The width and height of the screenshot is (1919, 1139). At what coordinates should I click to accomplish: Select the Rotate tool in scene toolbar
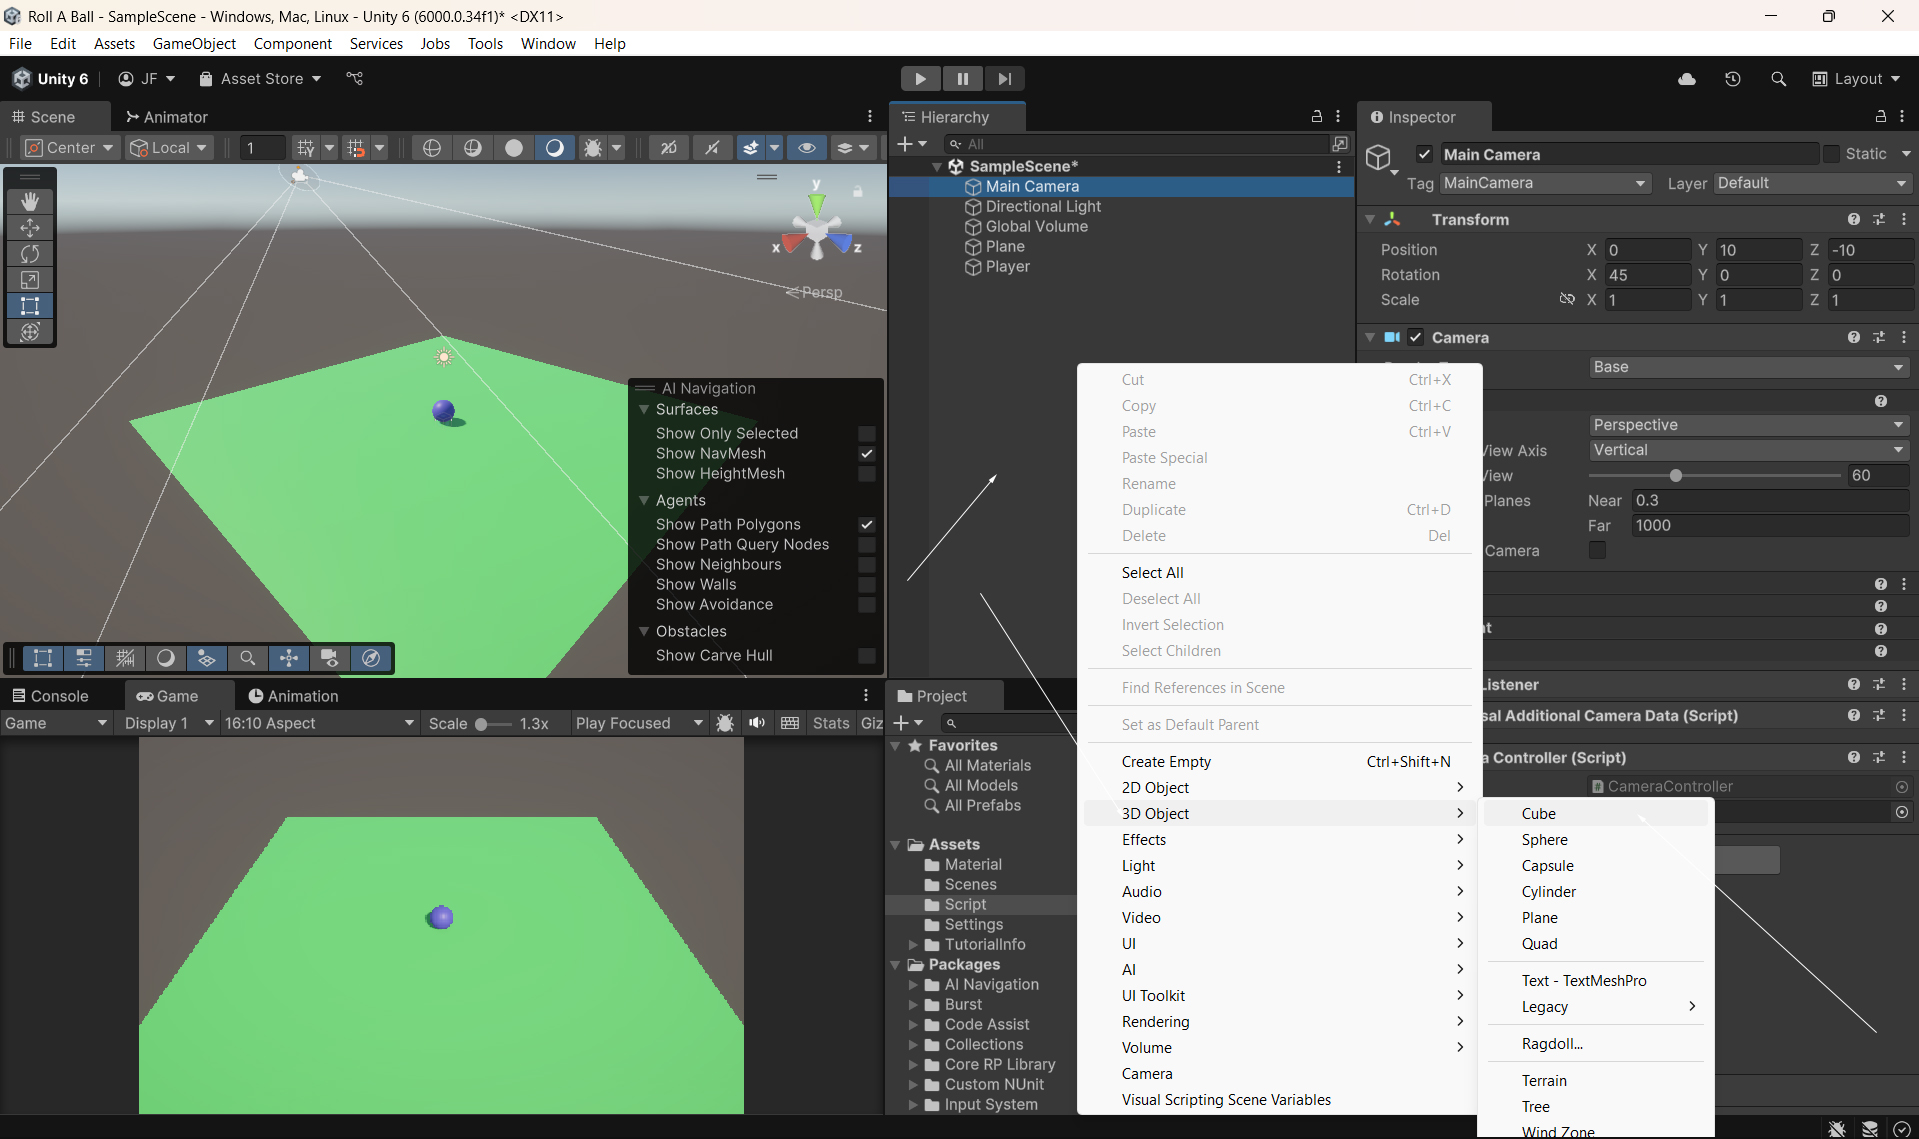tap(30, 254)
